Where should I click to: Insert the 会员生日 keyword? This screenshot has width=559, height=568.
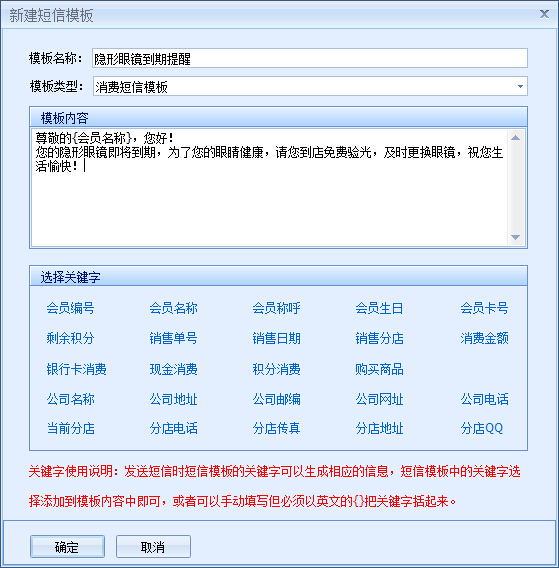(379, 308)
